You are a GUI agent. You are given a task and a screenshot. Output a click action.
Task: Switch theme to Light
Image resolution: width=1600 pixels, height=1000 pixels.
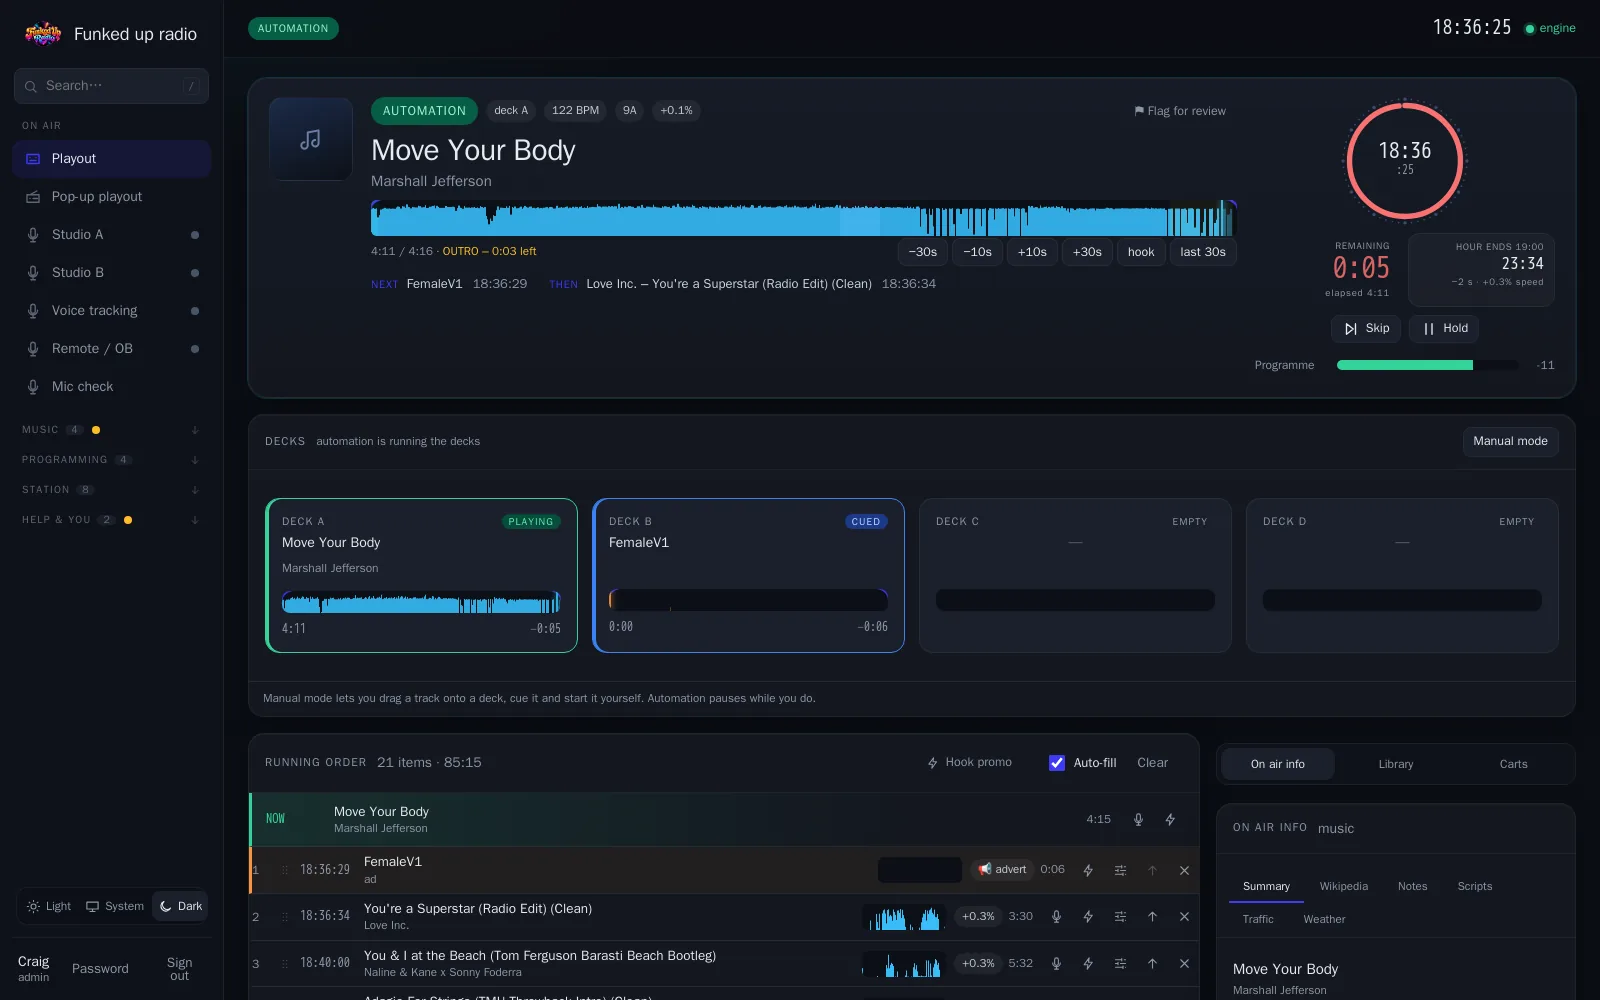[x=49, y=906]
